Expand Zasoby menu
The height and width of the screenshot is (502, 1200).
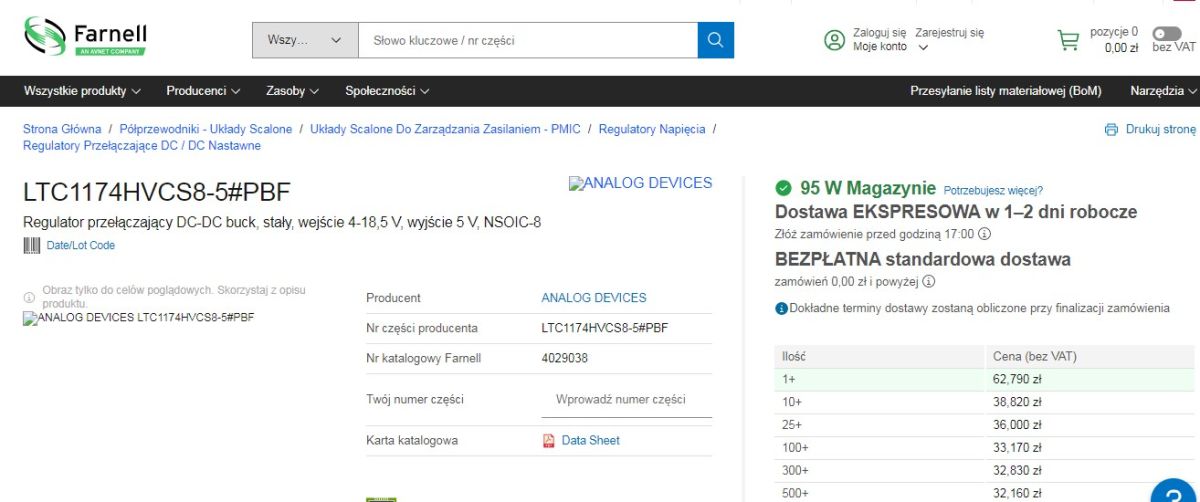[x=292, y=91]
